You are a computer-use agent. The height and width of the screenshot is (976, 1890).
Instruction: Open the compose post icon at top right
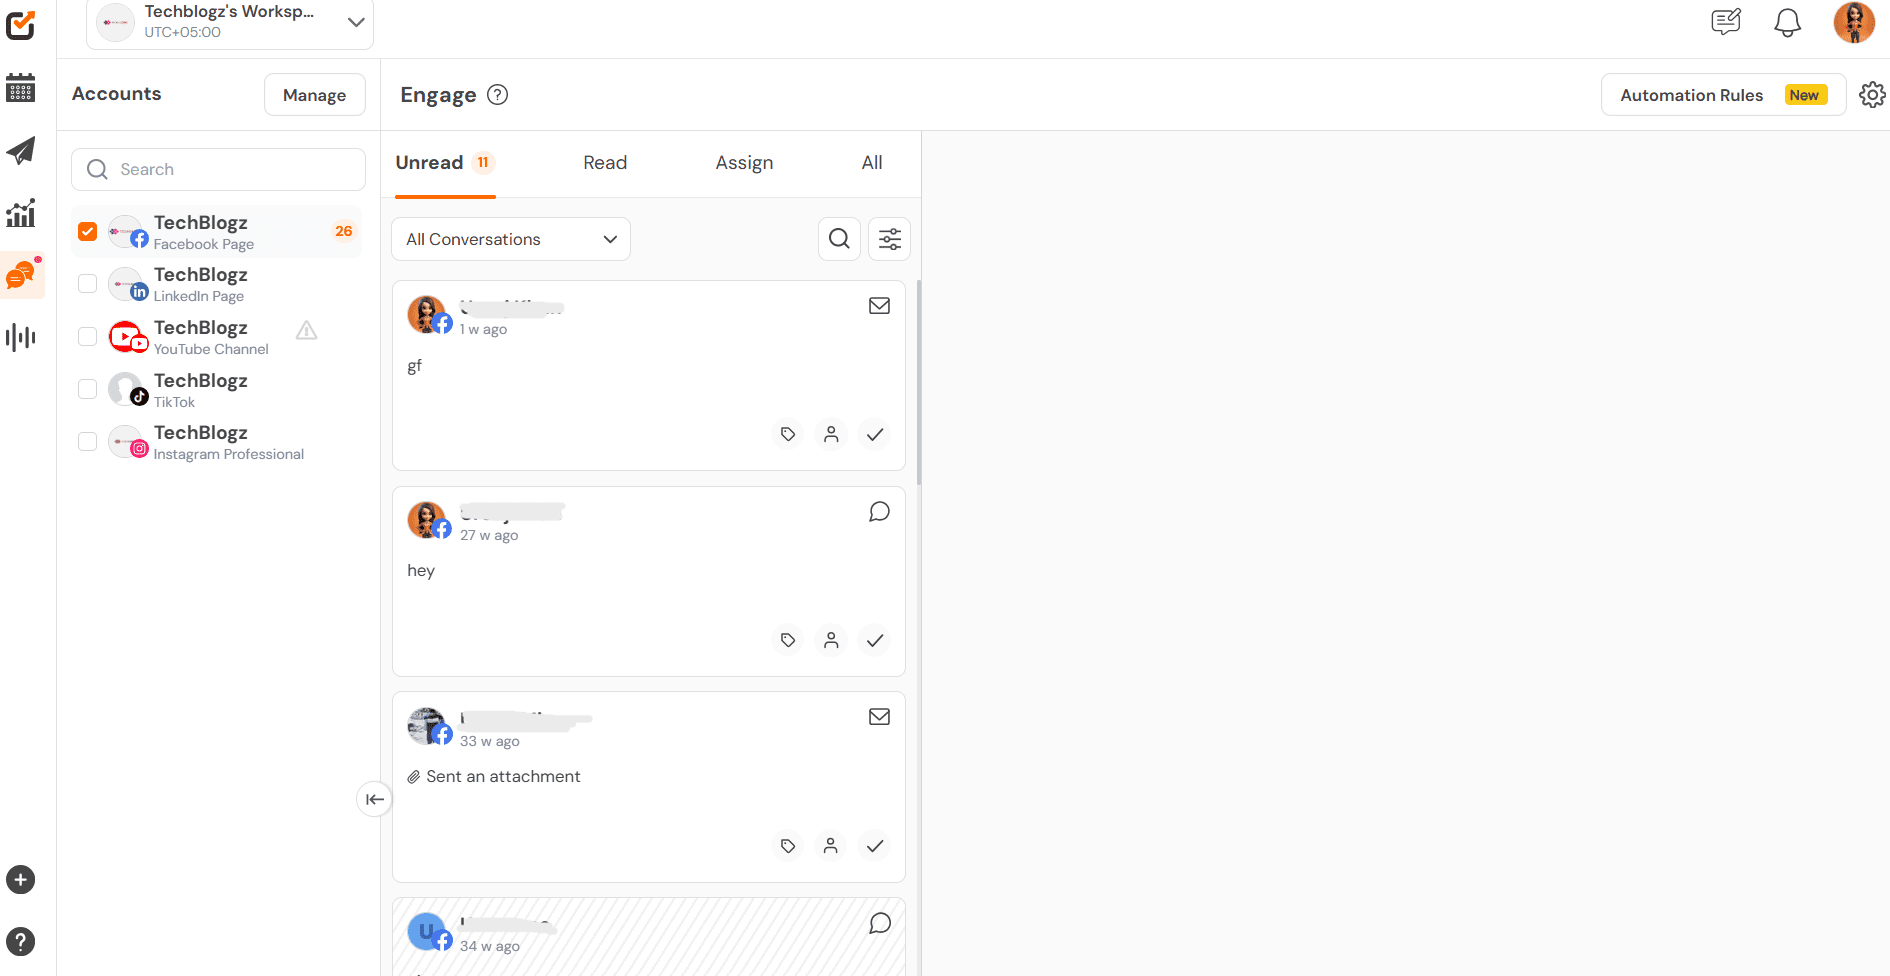coord(1726,22)
